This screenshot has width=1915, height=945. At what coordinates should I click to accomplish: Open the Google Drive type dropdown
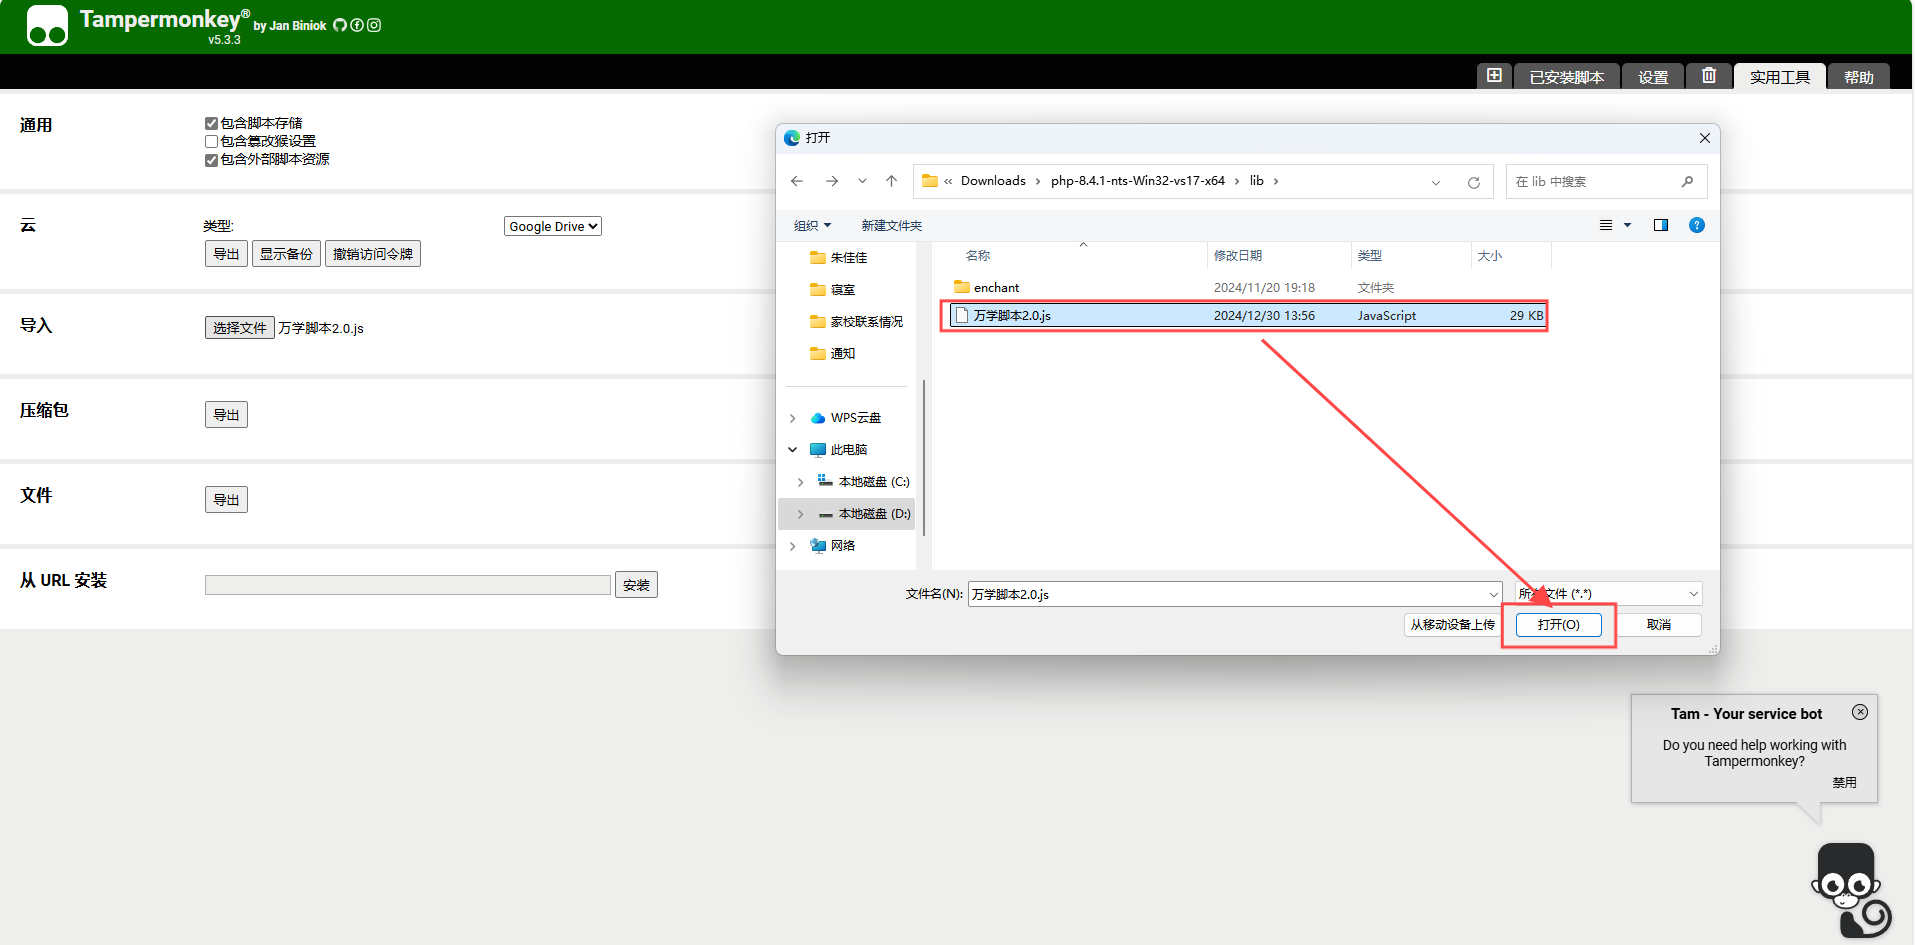552,227
